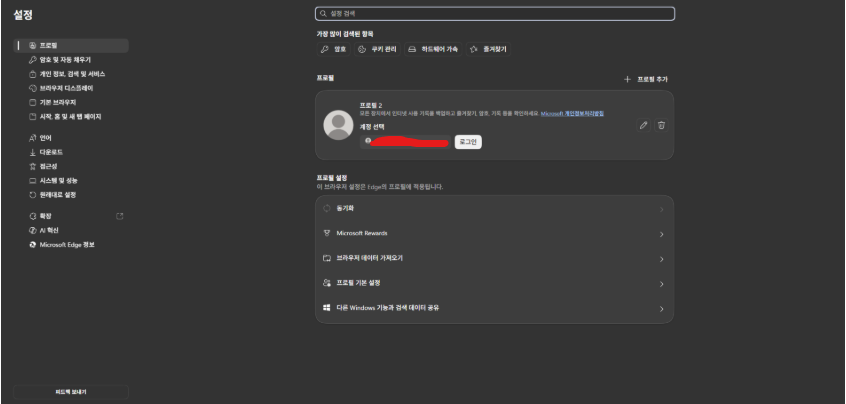Screen dimensions: 846x404
Task: Click the 피드백 보내기 button
Action: click(71, 392)
